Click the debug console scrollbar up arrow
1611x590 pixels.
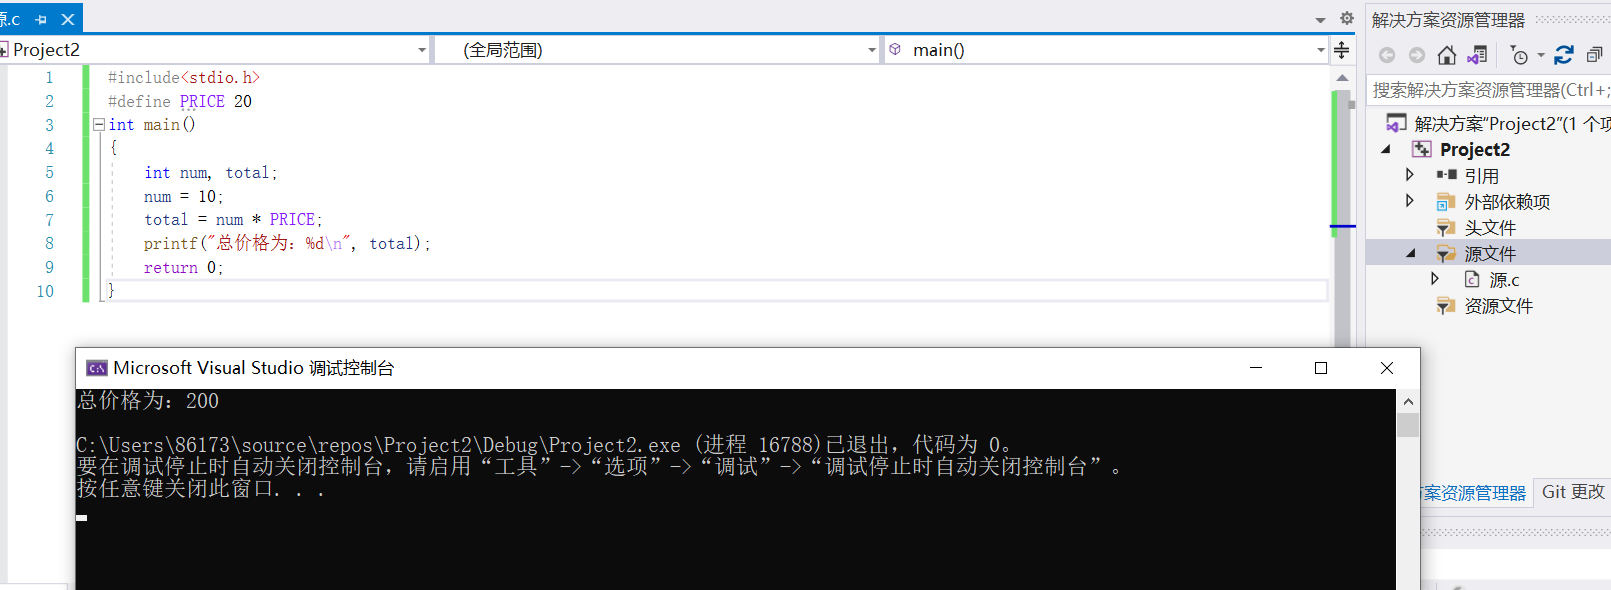1408,402
